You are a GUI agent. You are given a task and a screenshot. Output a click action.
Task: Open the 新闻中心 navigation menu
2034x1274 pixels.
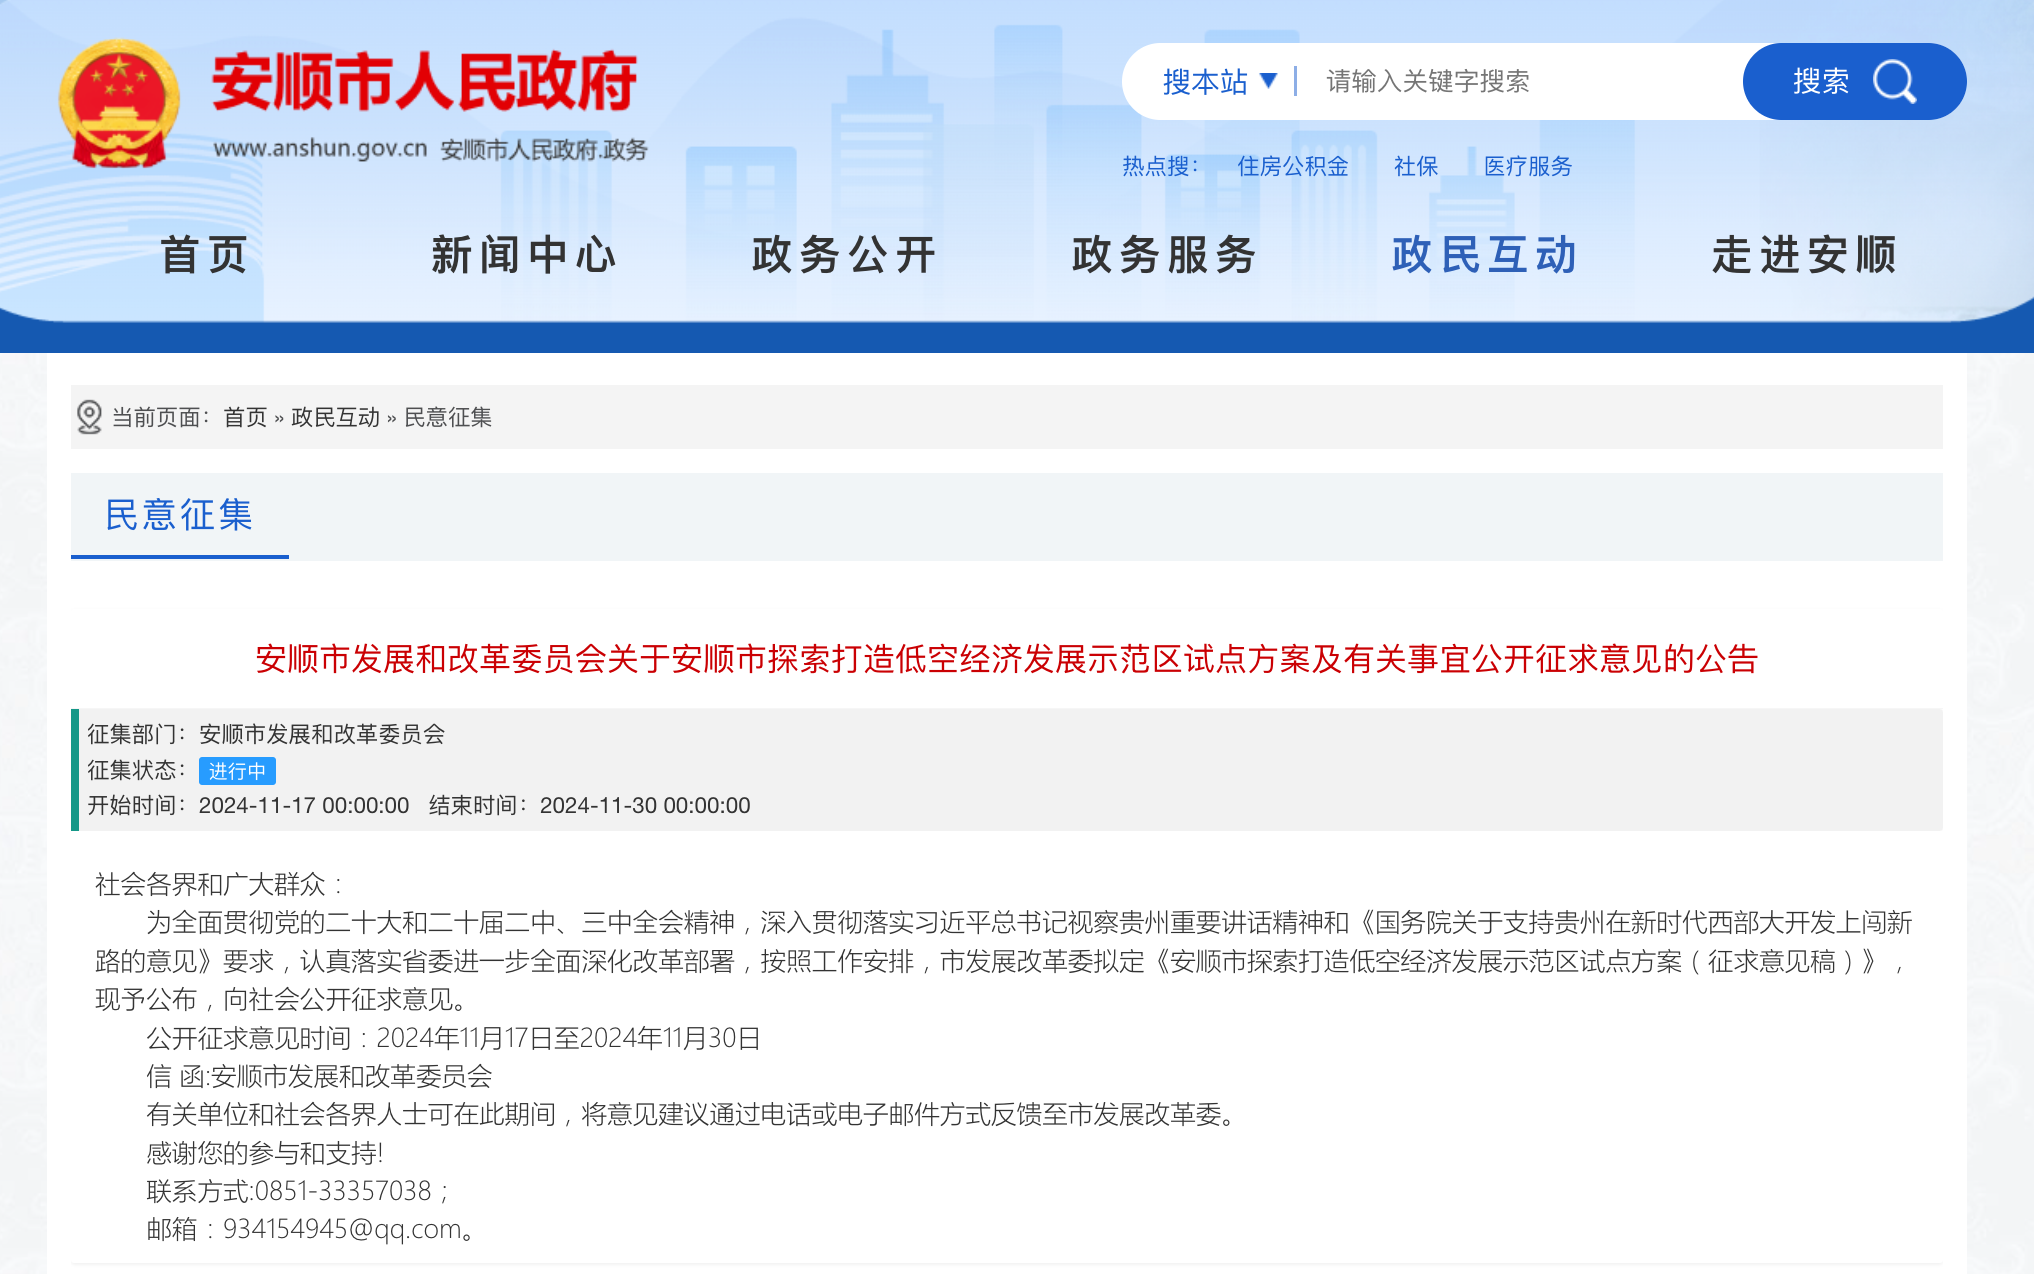pos(524,255)
